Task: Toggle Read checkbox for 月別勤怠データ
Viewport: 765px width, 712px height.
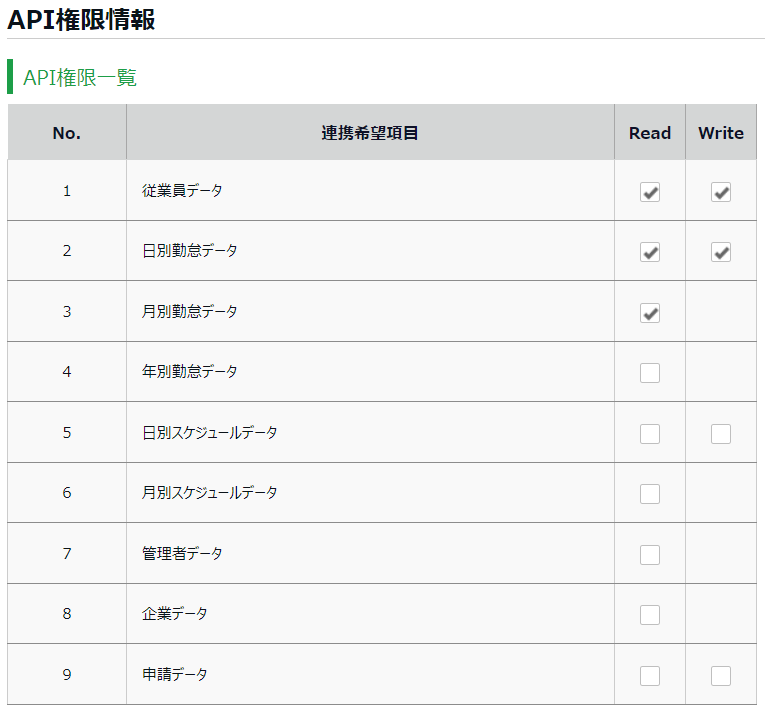Action: (650, 313)
